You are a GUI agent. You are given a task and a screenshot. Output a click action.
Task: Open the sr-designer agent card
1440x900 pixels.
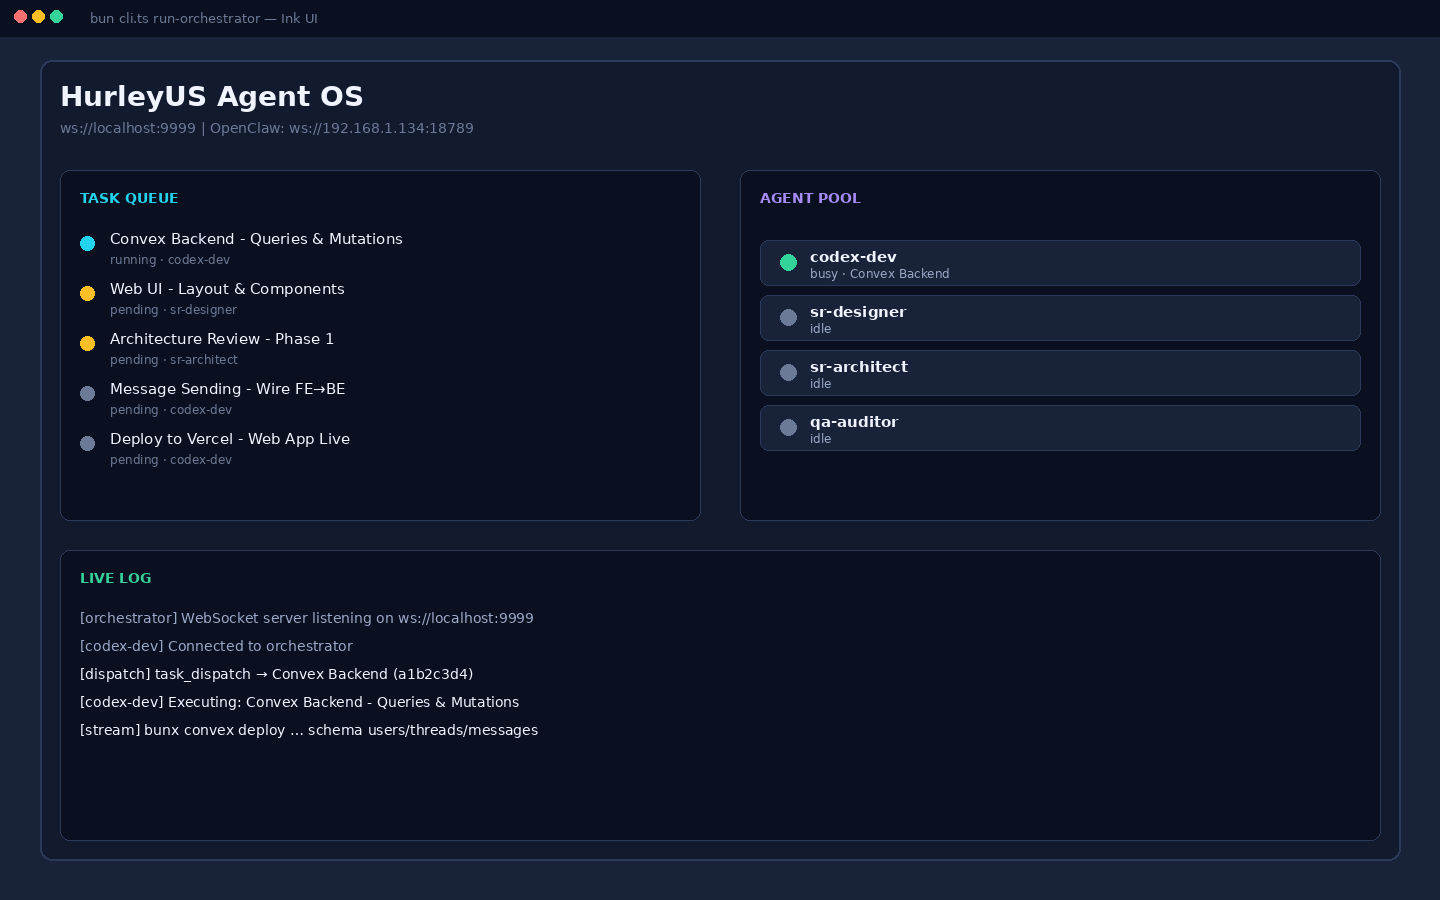pos(1060,318)
